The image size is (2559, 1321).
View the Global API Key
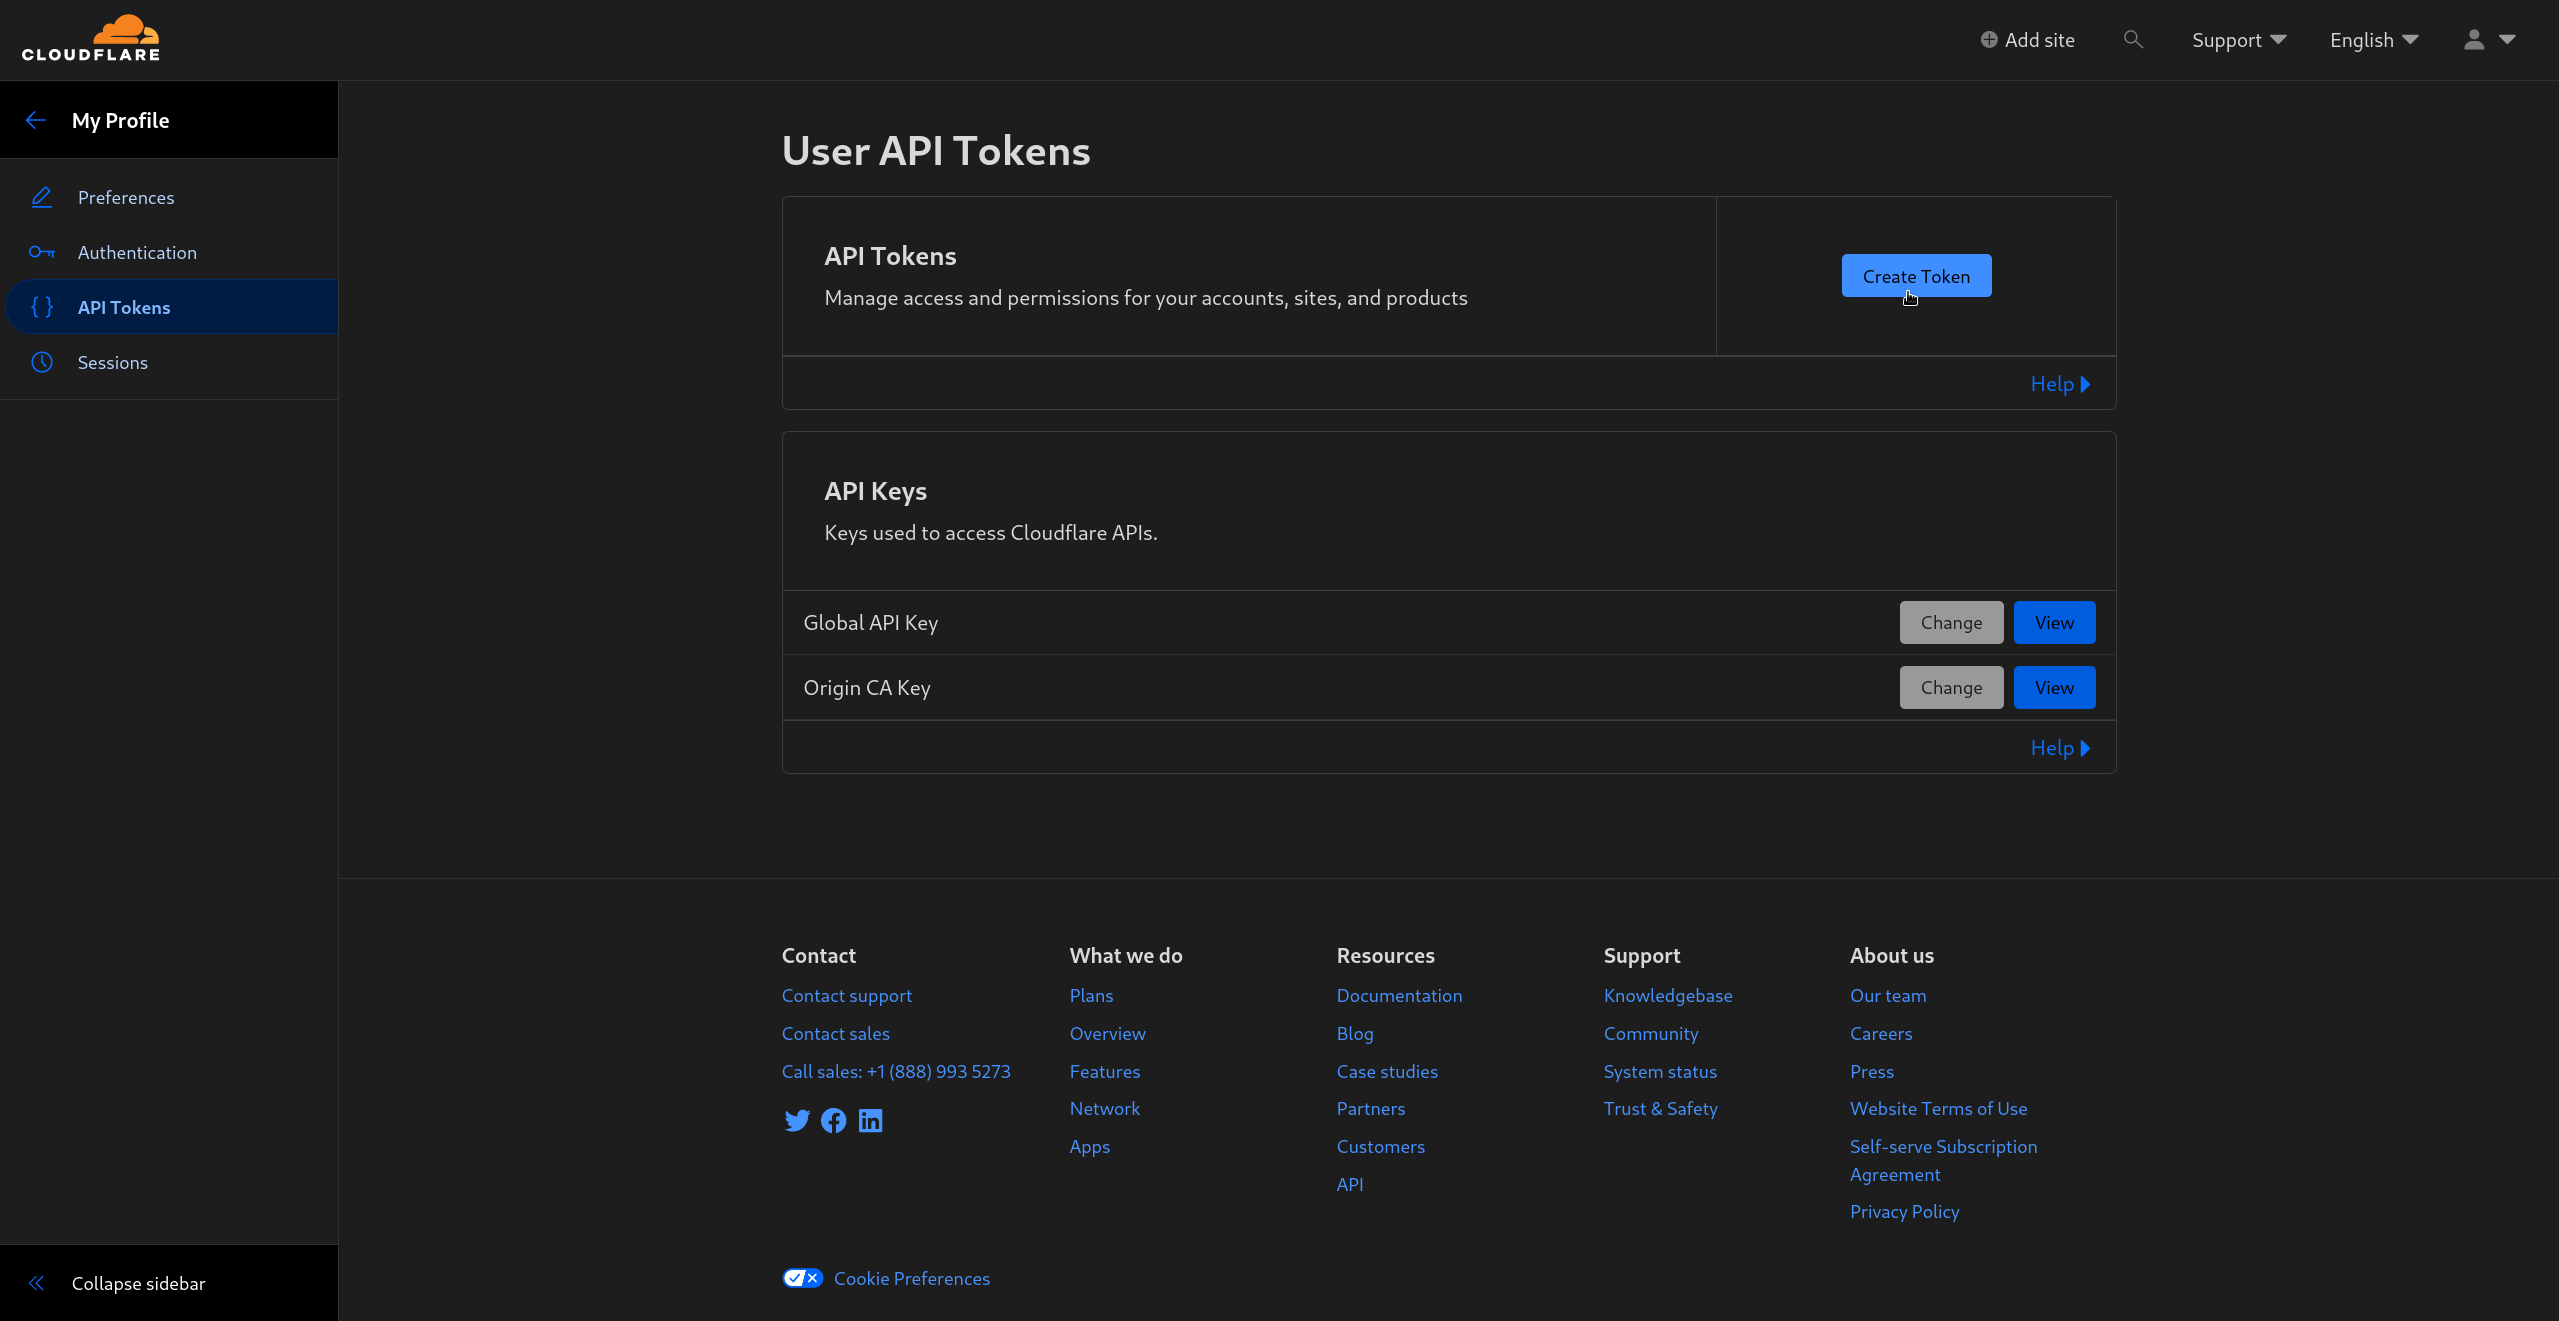2054,622
